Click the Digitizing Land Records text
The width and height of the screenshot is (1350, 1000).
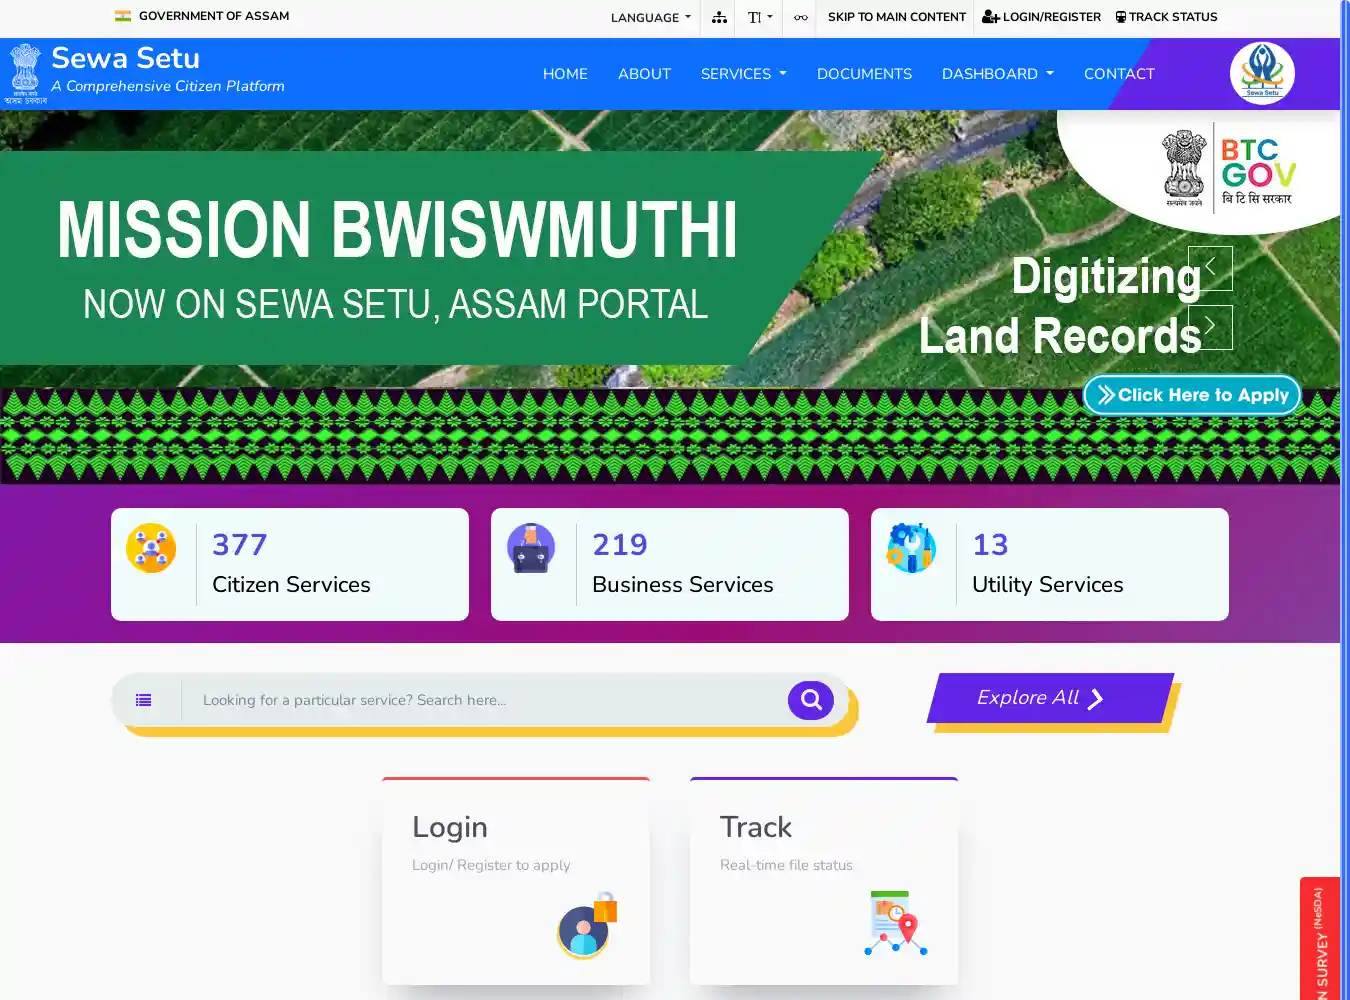1060,306
